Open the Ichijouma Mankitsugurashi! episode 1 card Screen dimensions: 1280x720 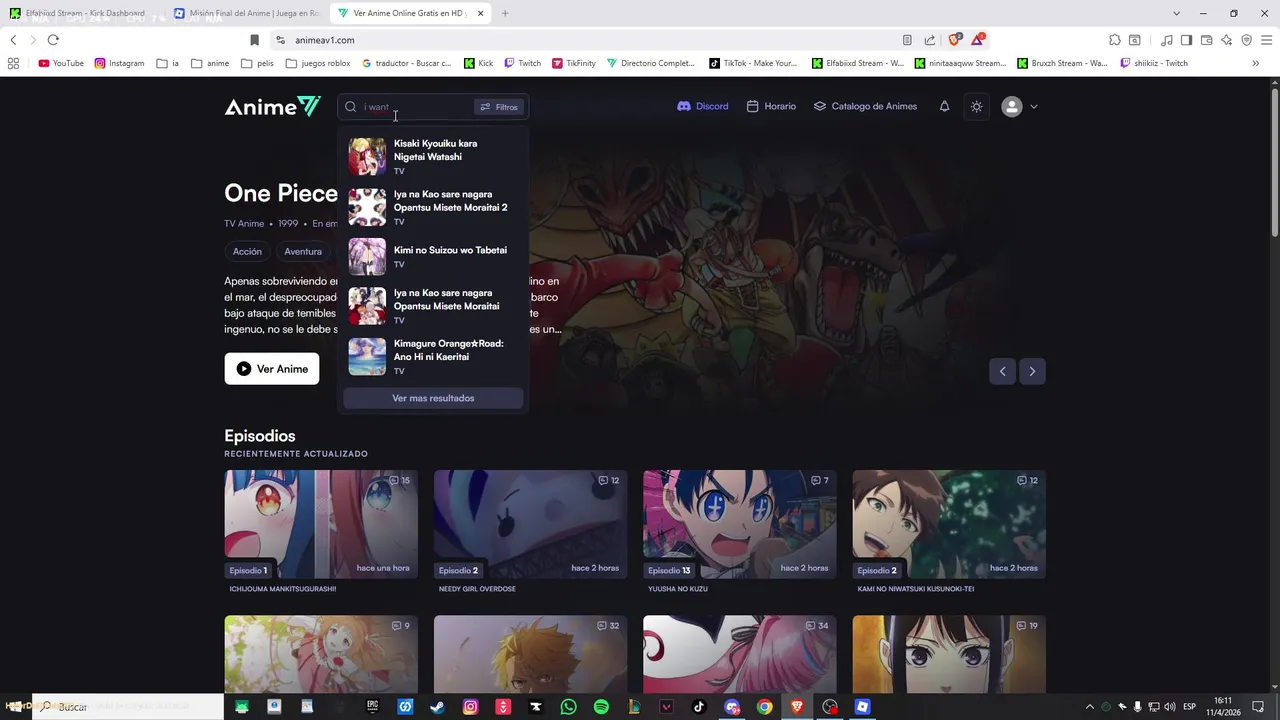321,532
